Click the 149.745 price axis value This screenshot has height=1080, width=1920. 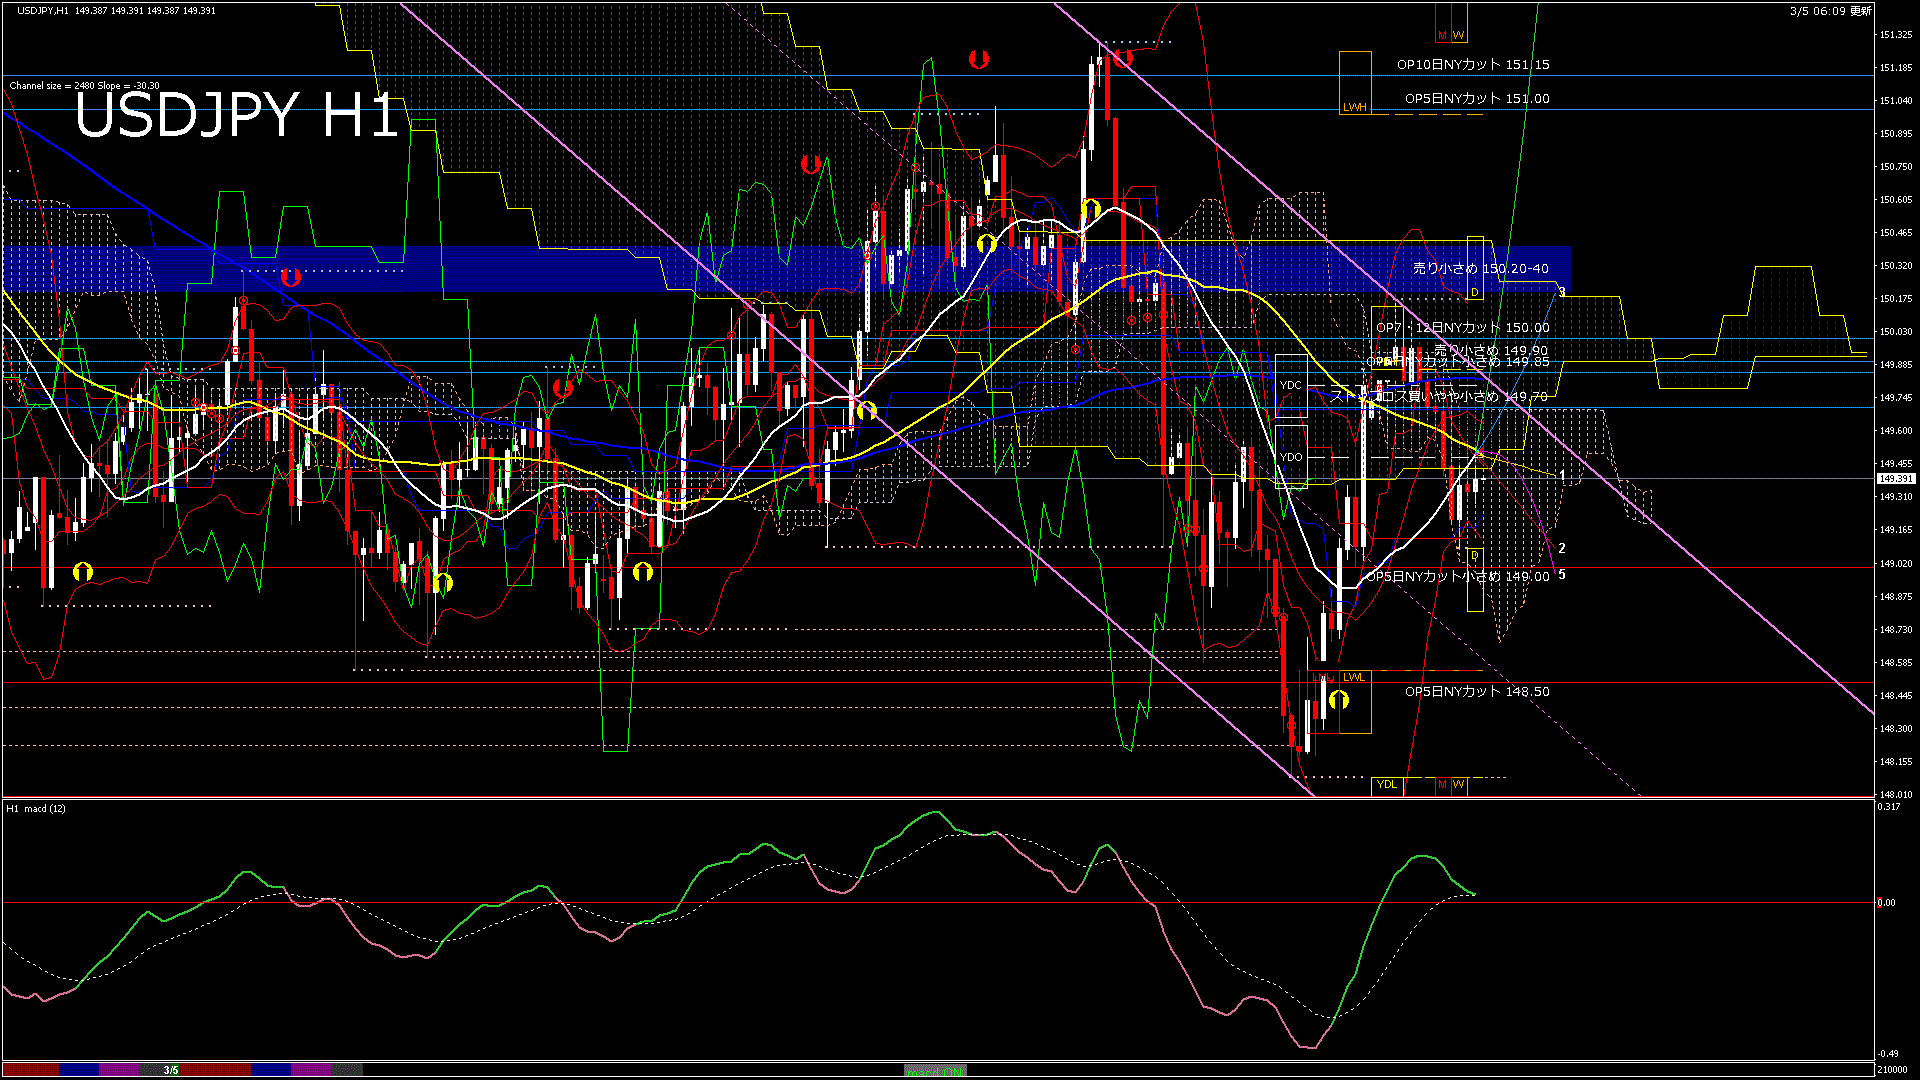click(x=1896, y=398)
